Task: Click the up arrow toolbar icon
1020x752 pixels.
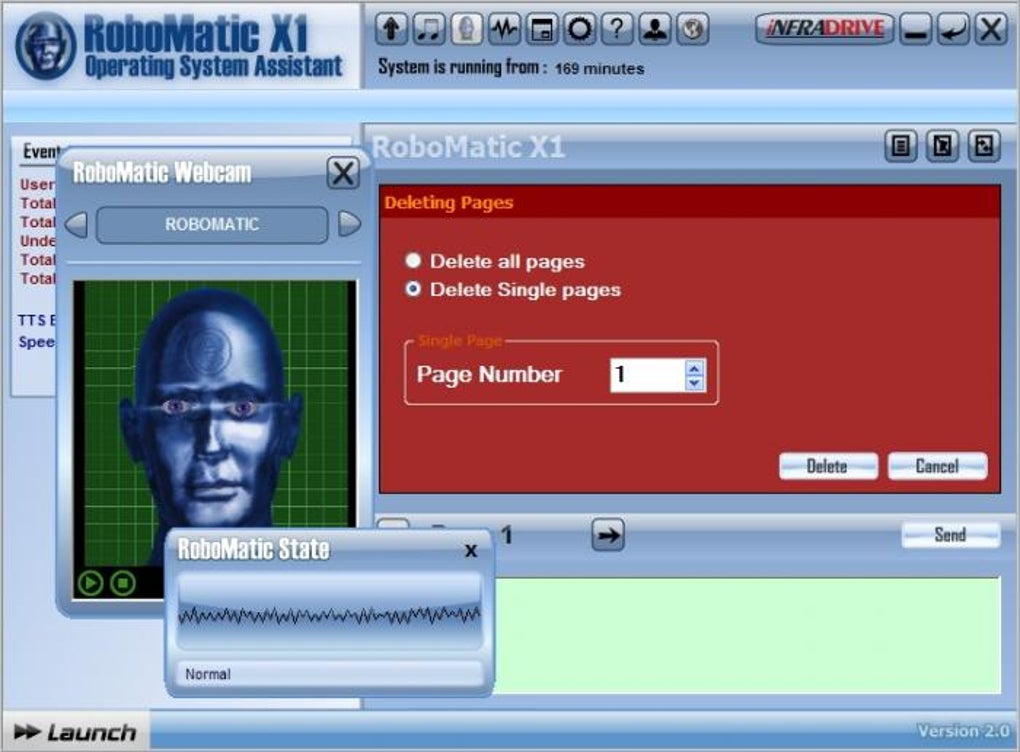Action: pyautogui.click(x=391, y=29)
